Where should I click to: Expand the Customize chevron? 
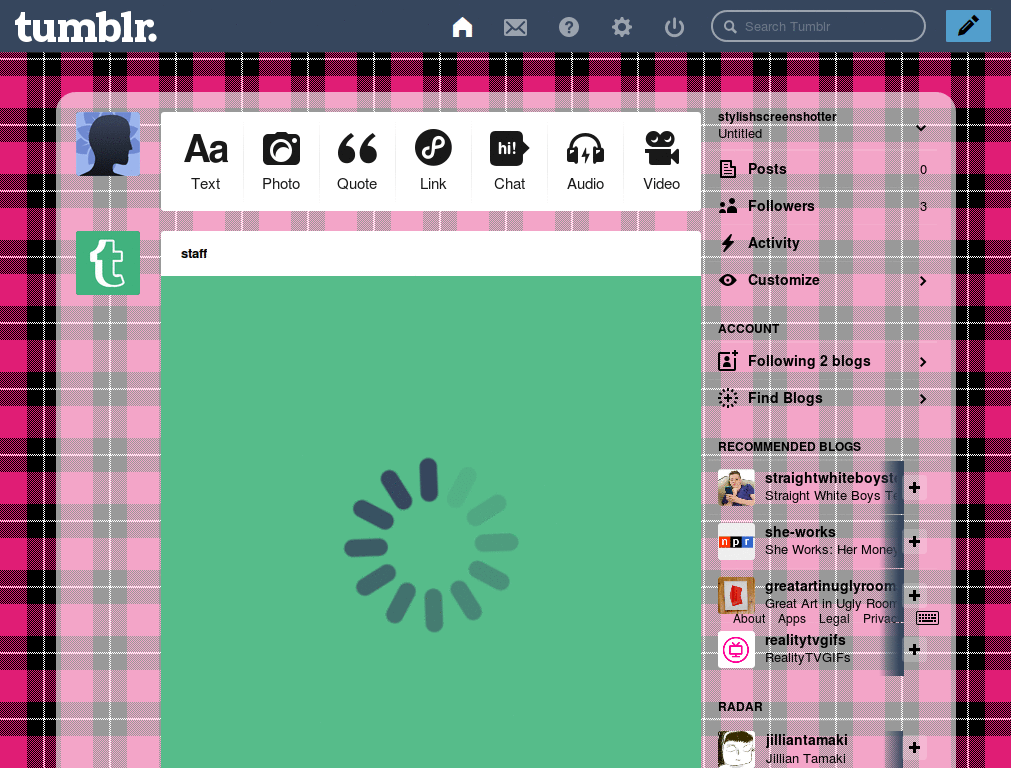coord(923,281)
